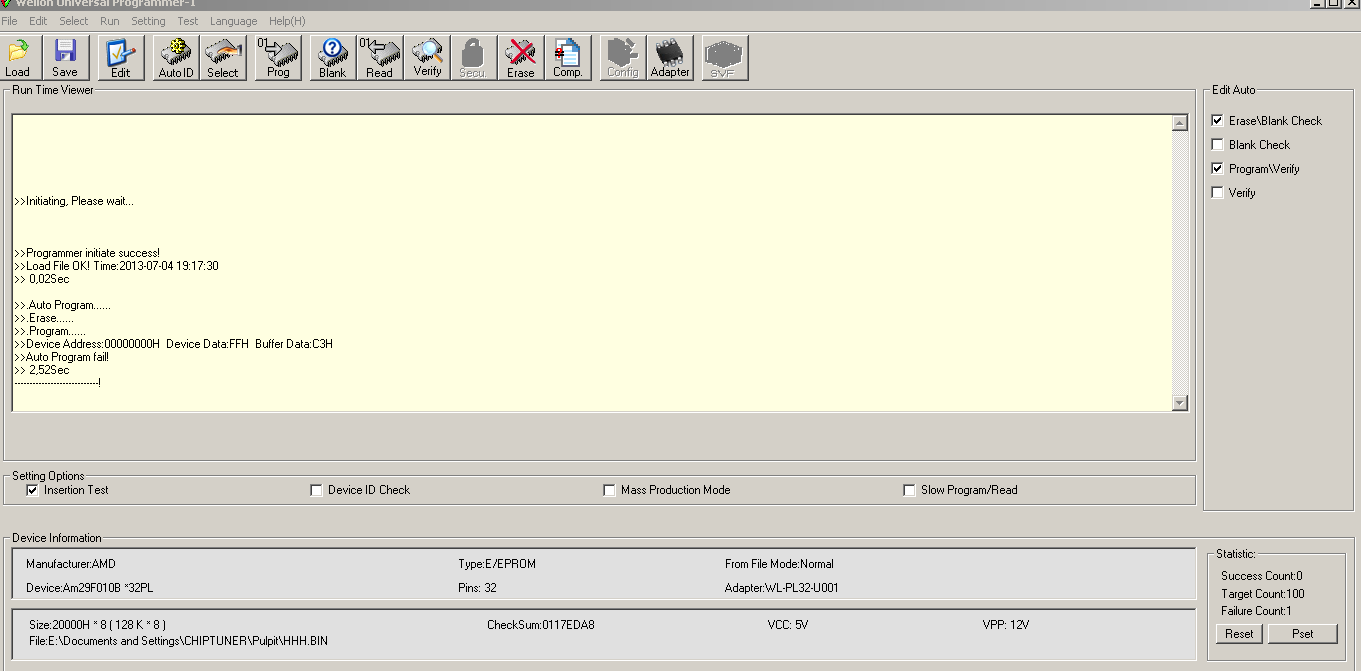Click the Run Time Viewer scroll-down arrow
This screenshot has height=671, width=1361.
pos(1180,403)
